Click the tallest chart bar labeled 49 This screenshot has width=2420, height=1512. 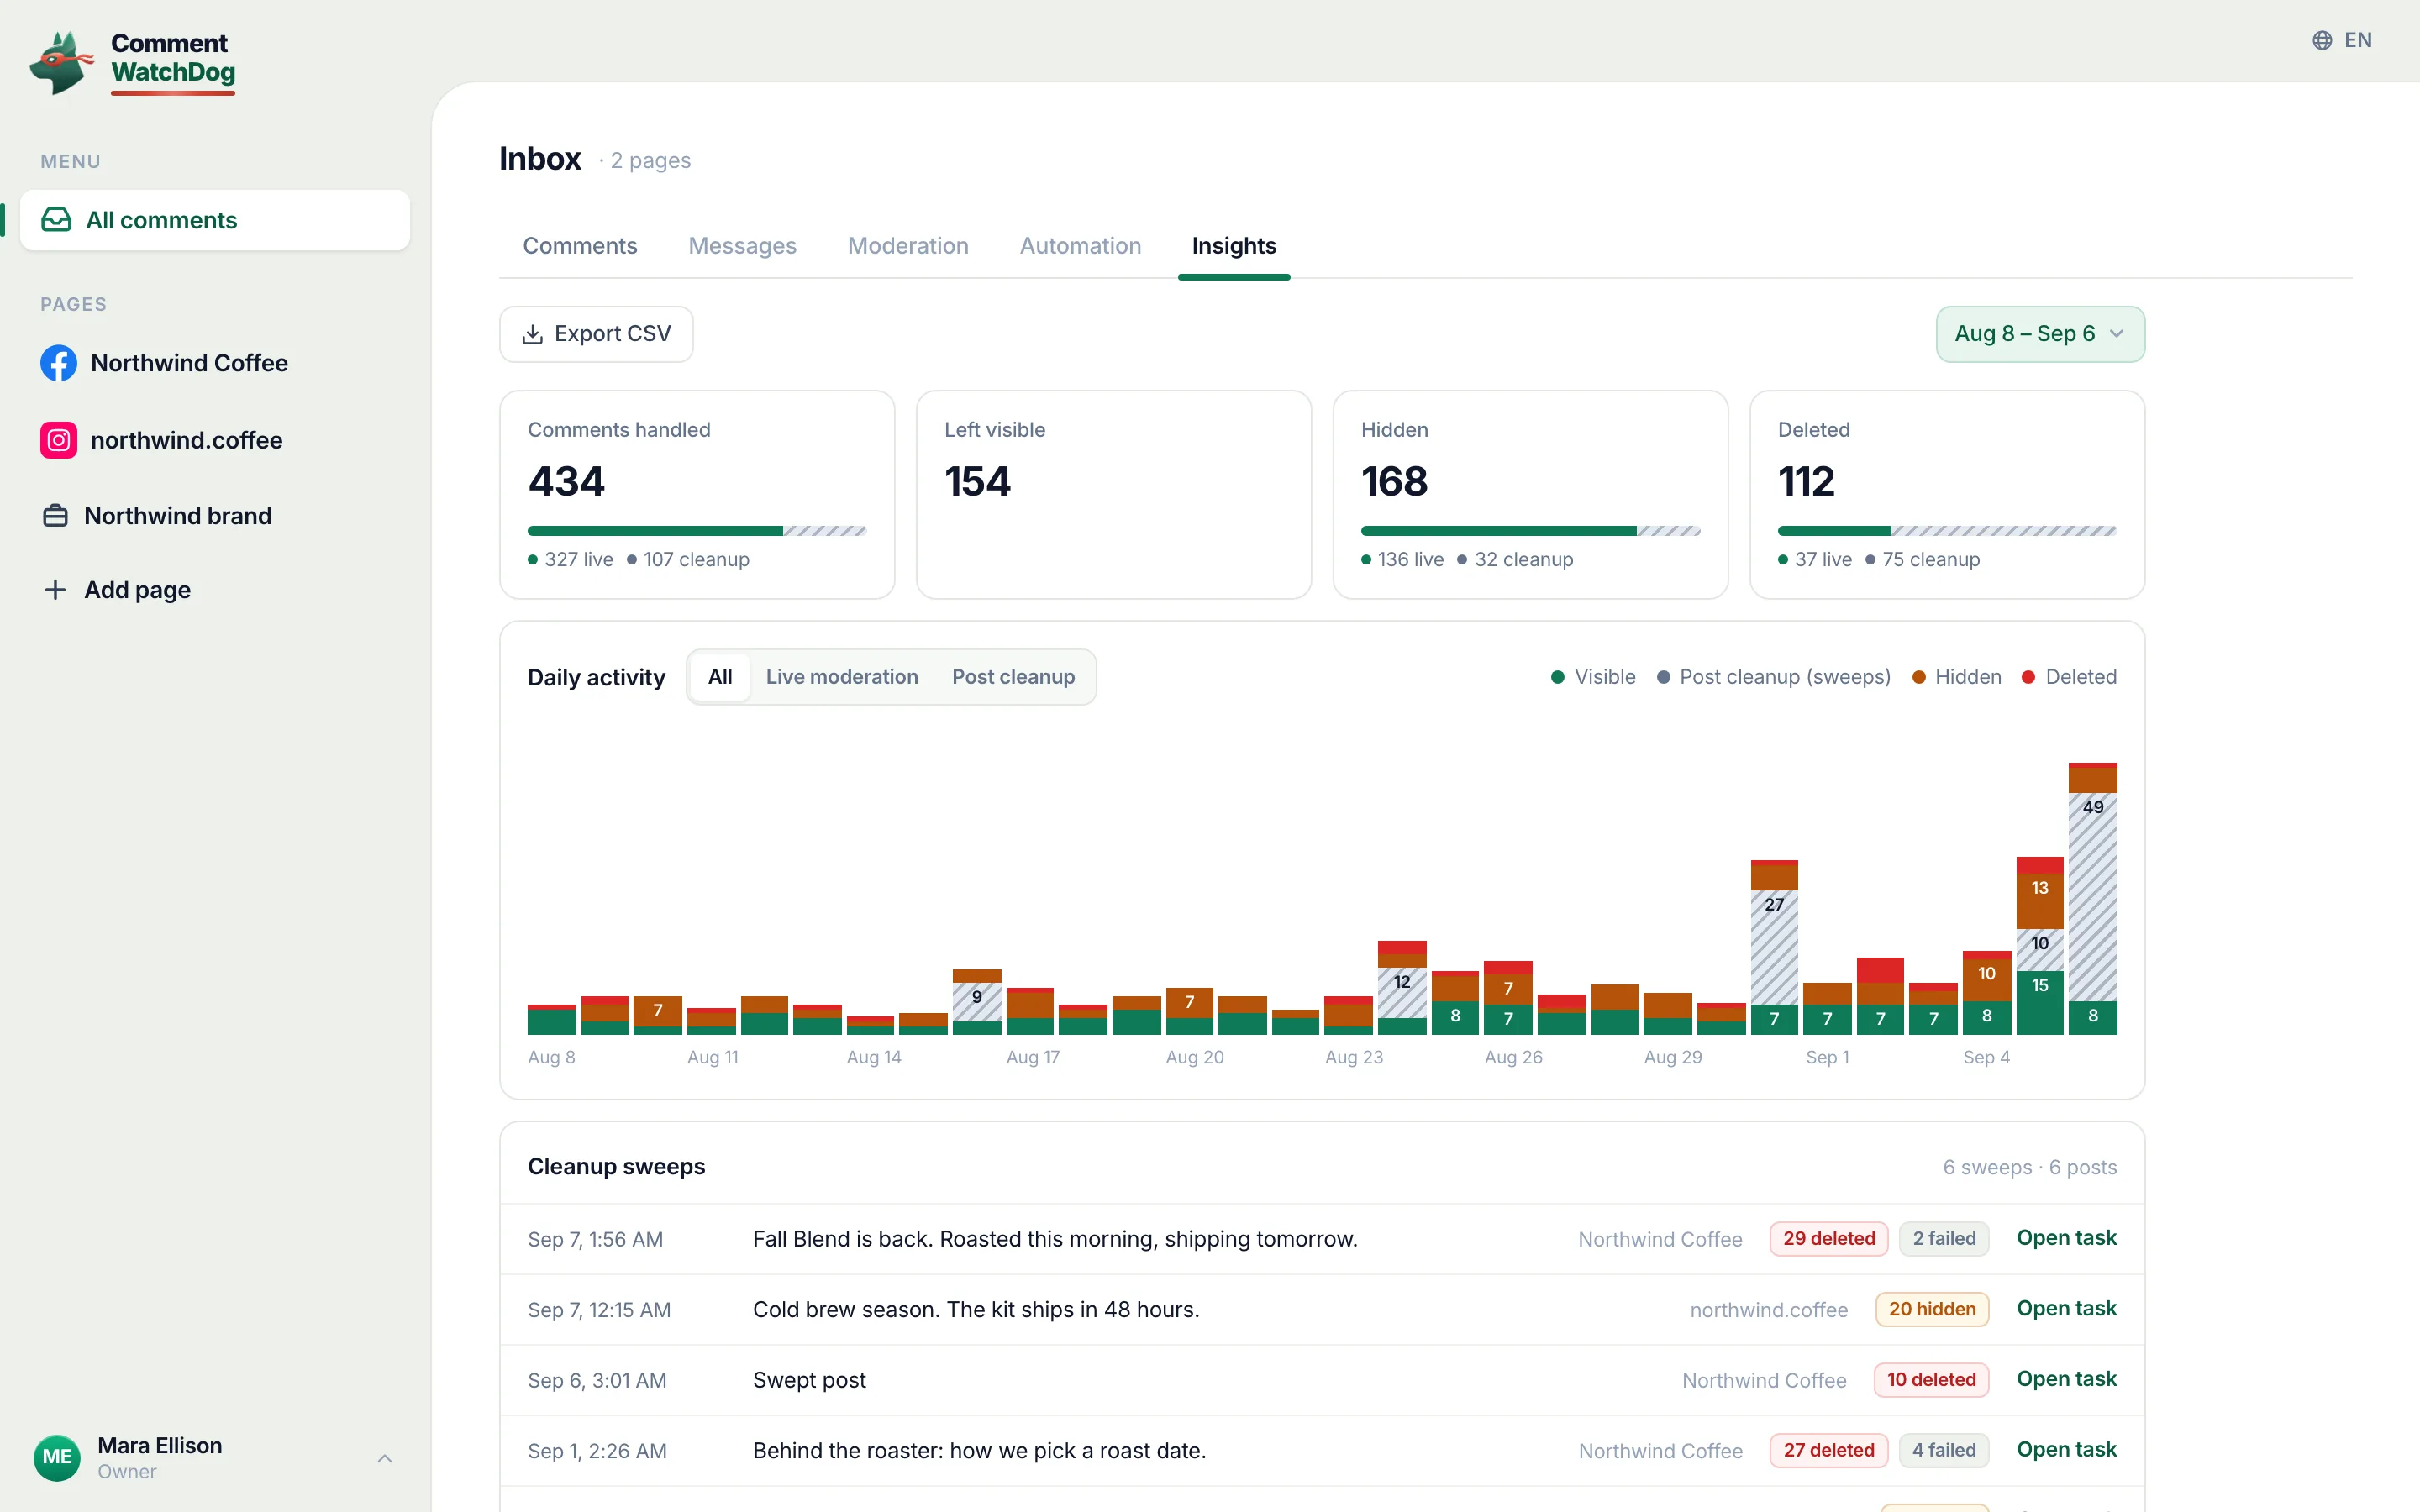point(2092,898)
